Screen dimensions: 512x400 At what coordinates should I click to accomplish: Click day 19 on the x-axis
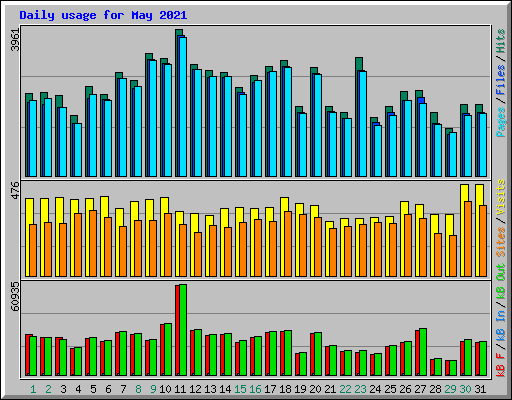click(300, 389)
